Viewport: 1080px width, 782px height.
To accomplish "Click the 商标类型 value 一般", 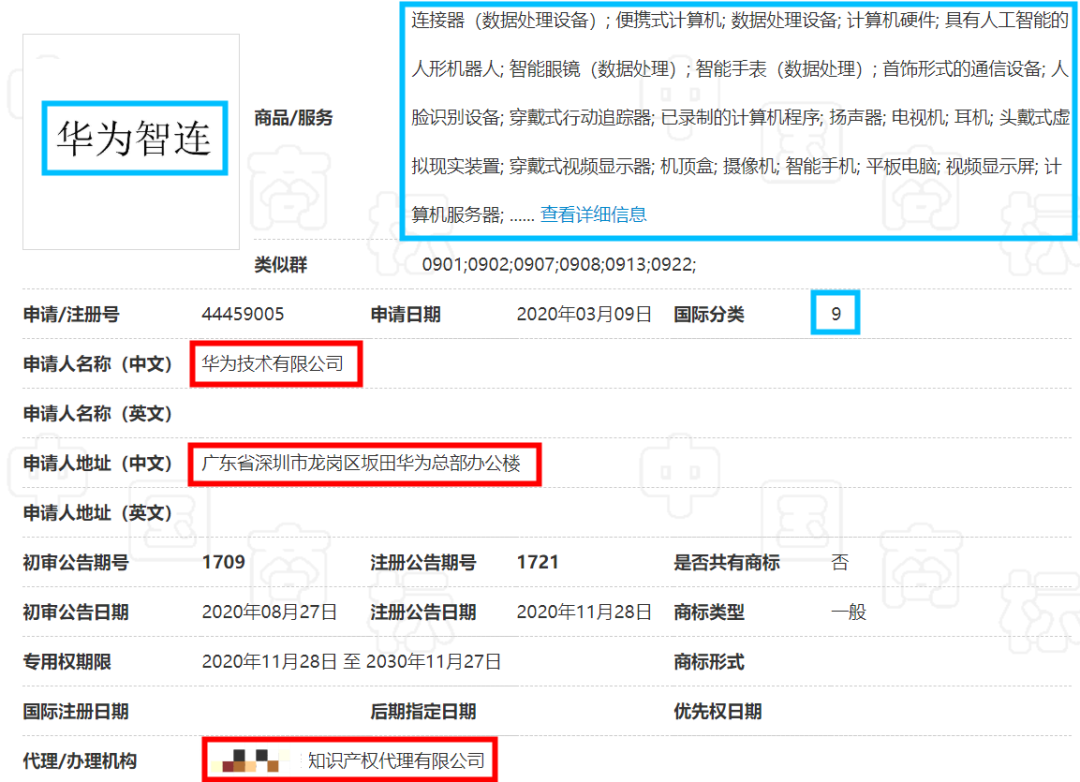I will tap(849, 612).
